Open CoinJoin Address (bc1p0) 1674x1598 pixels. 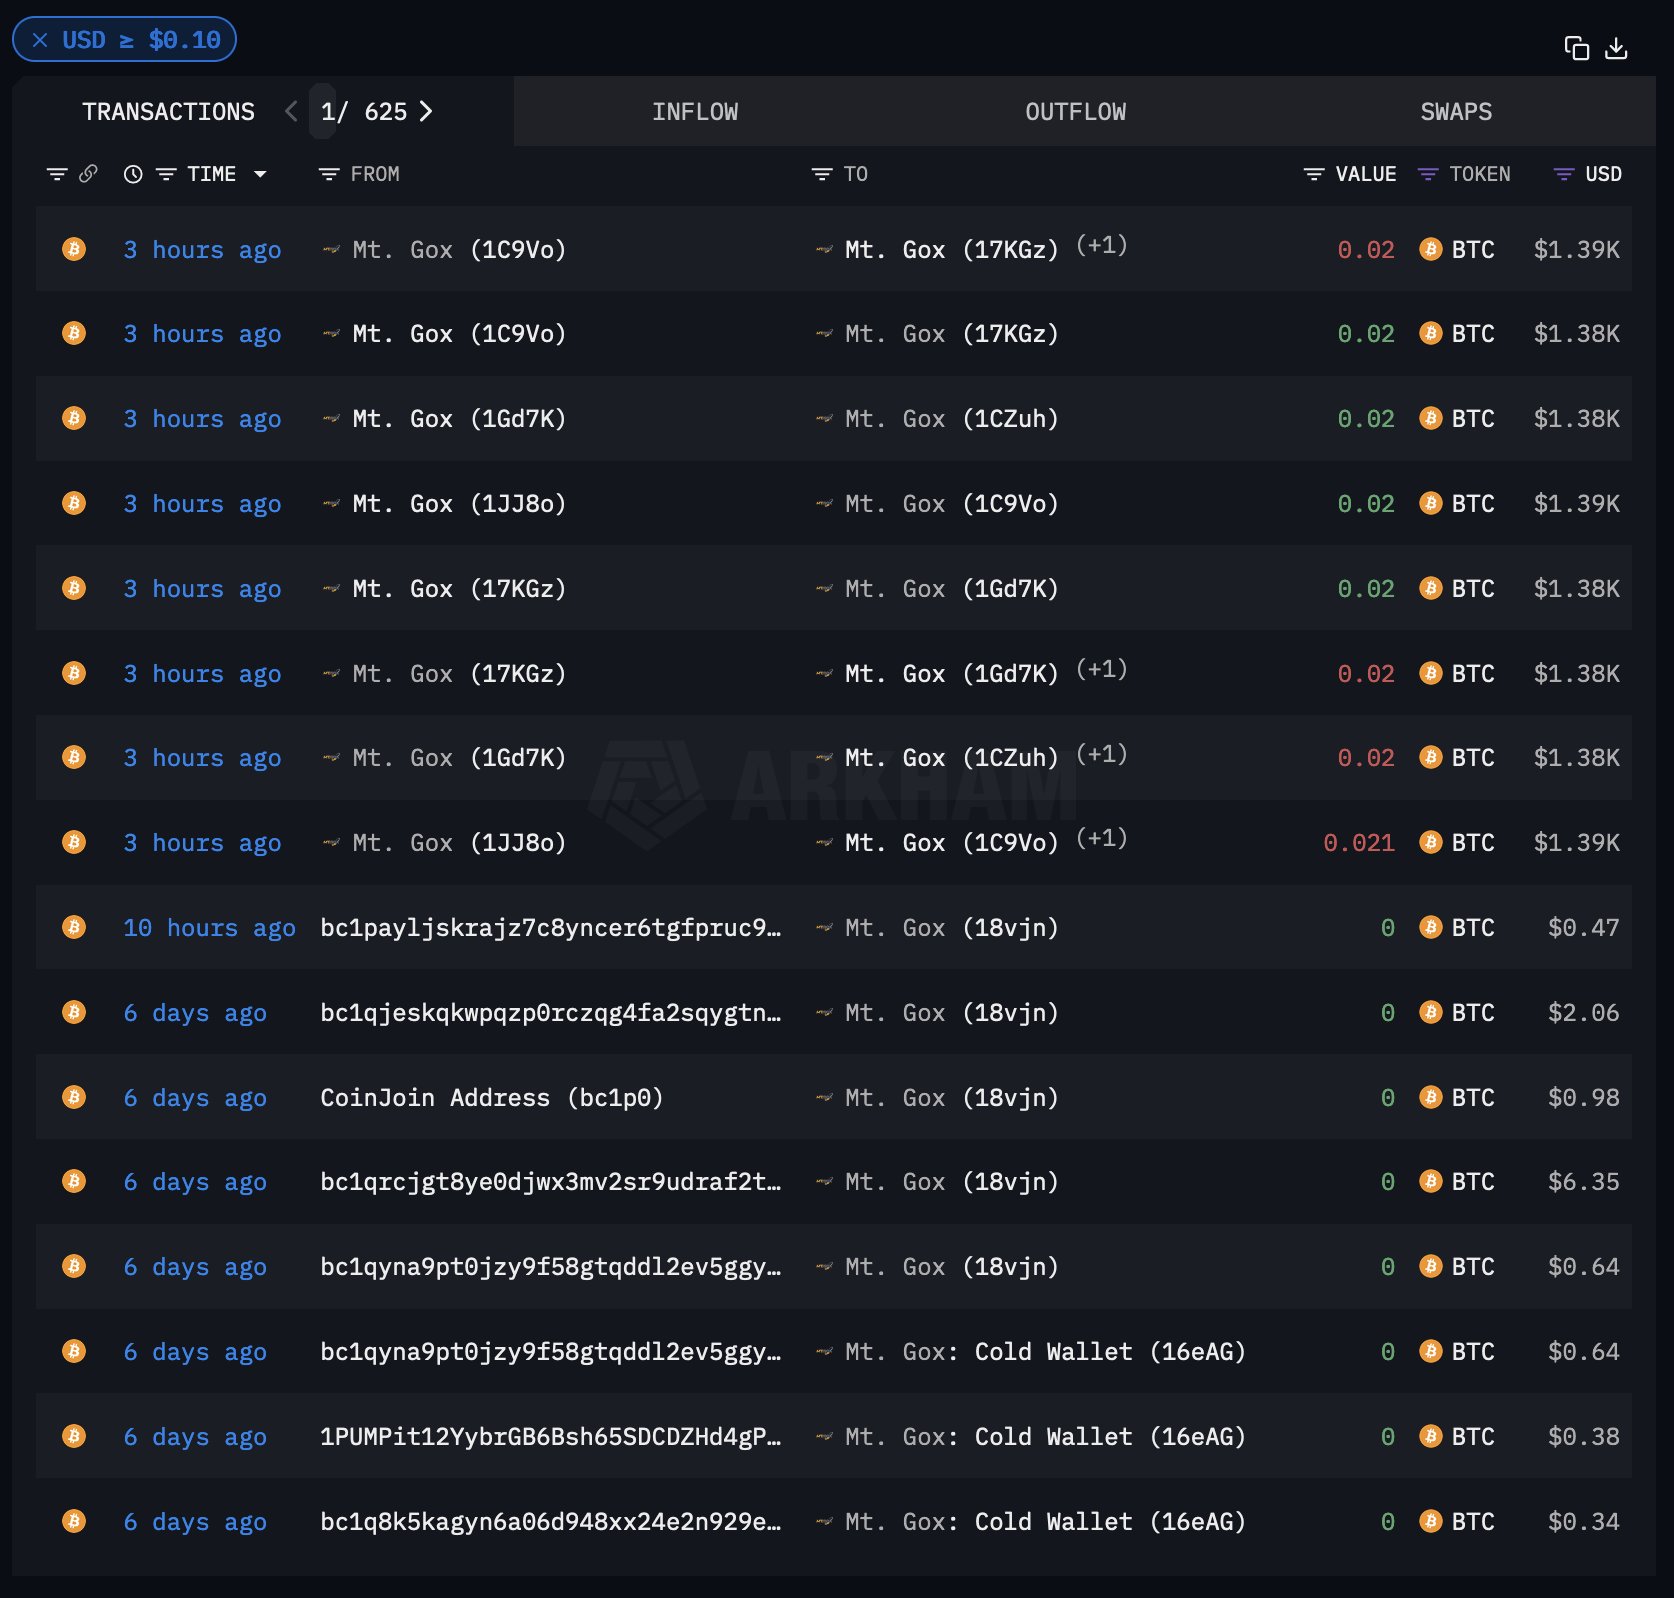pos(492,1098)
